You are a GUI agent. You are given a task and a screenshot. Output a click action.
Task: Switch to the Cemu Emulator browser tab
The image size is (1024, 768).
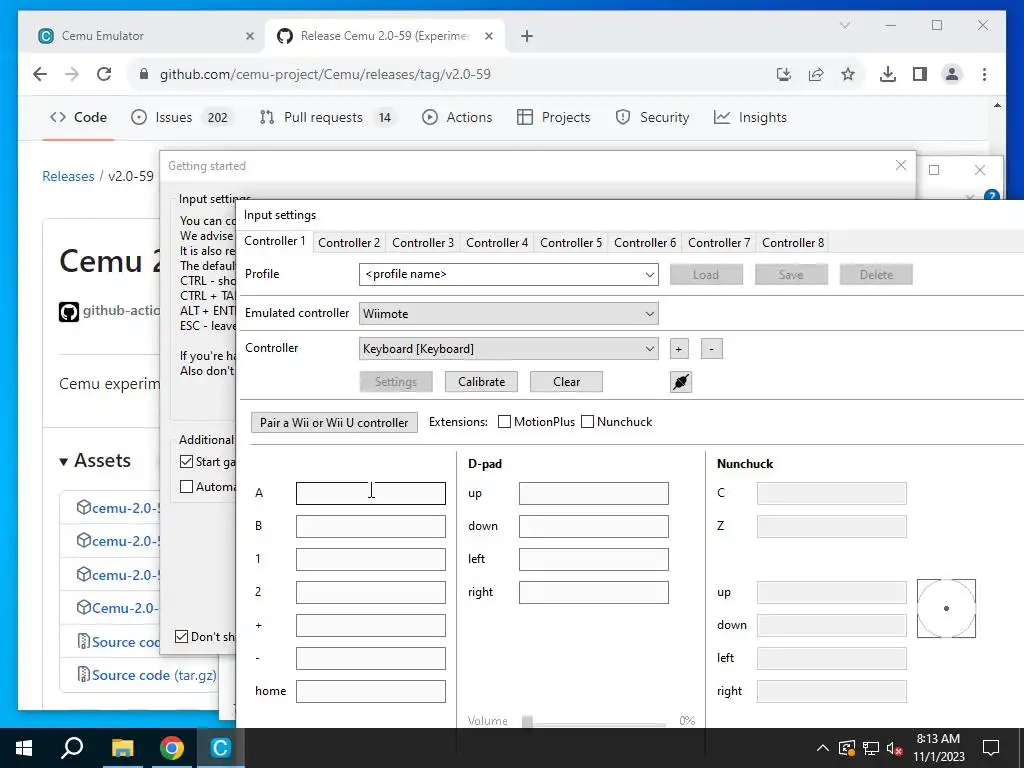pos(146,36)
